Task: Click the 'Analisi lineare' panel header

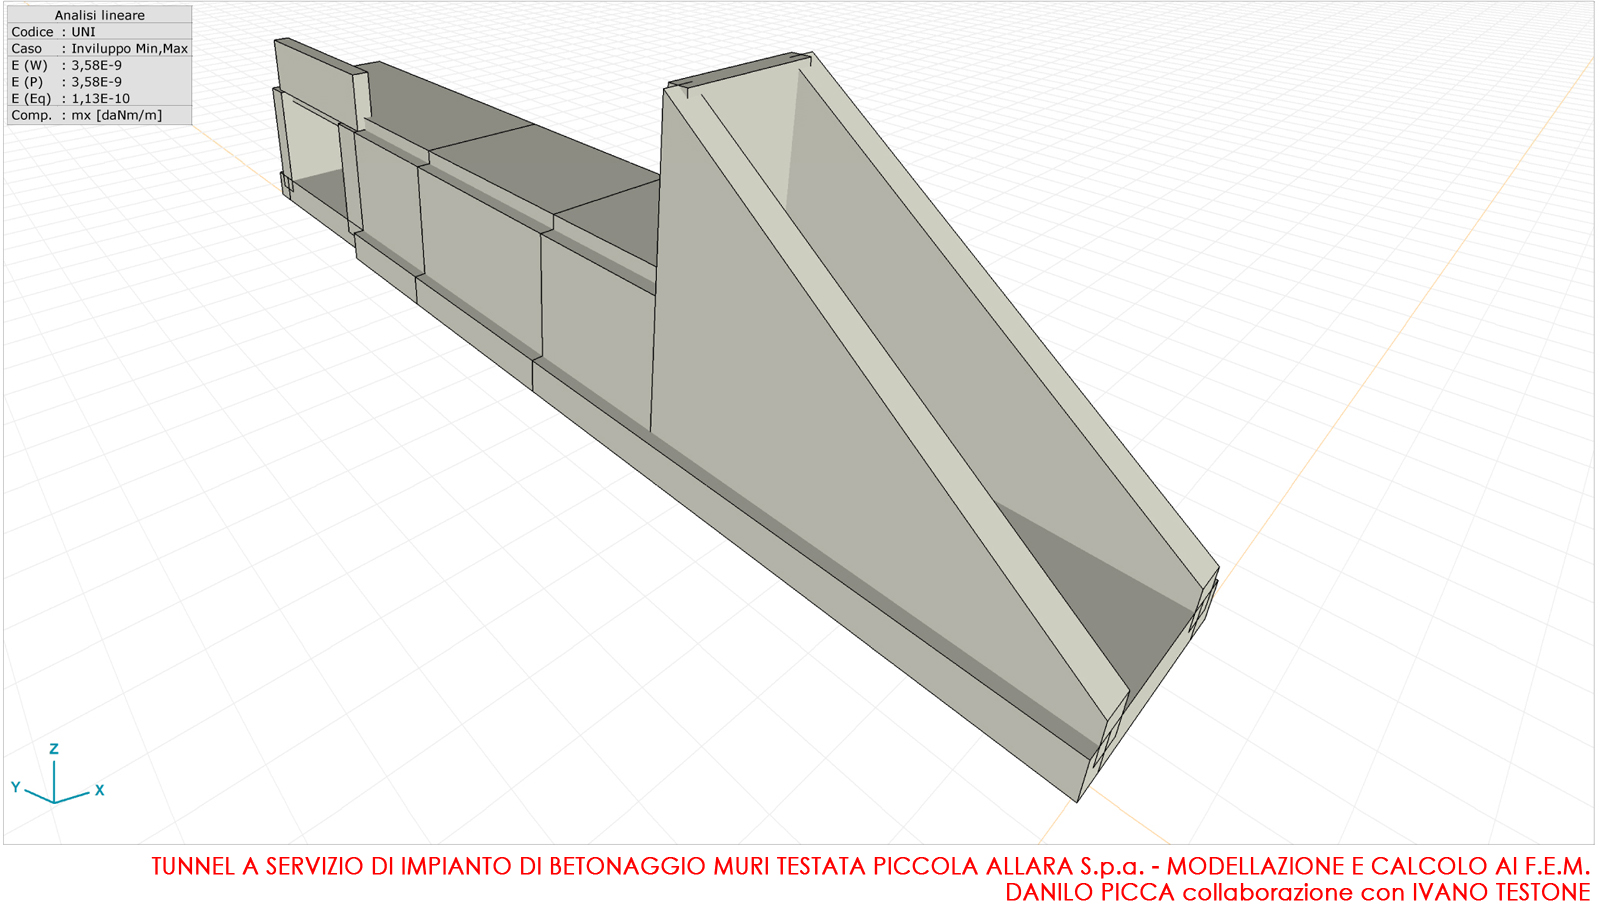Action: click(x=99, y=15)
